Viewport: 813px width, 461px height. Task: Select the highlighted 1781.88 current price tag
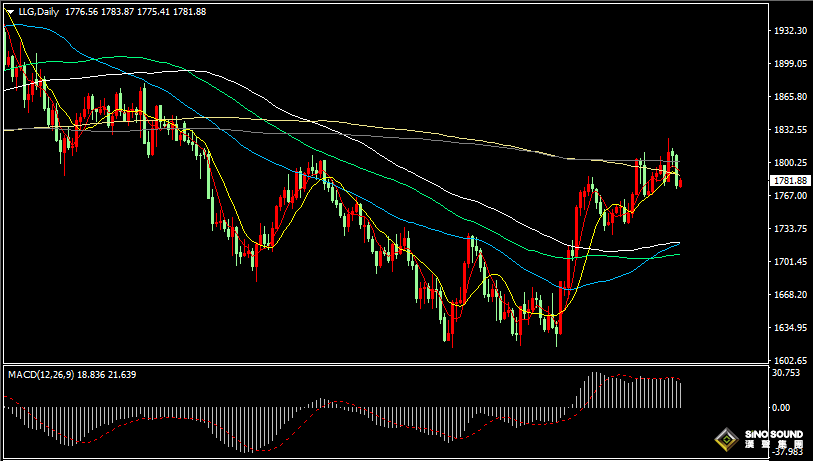click(790, 180)
